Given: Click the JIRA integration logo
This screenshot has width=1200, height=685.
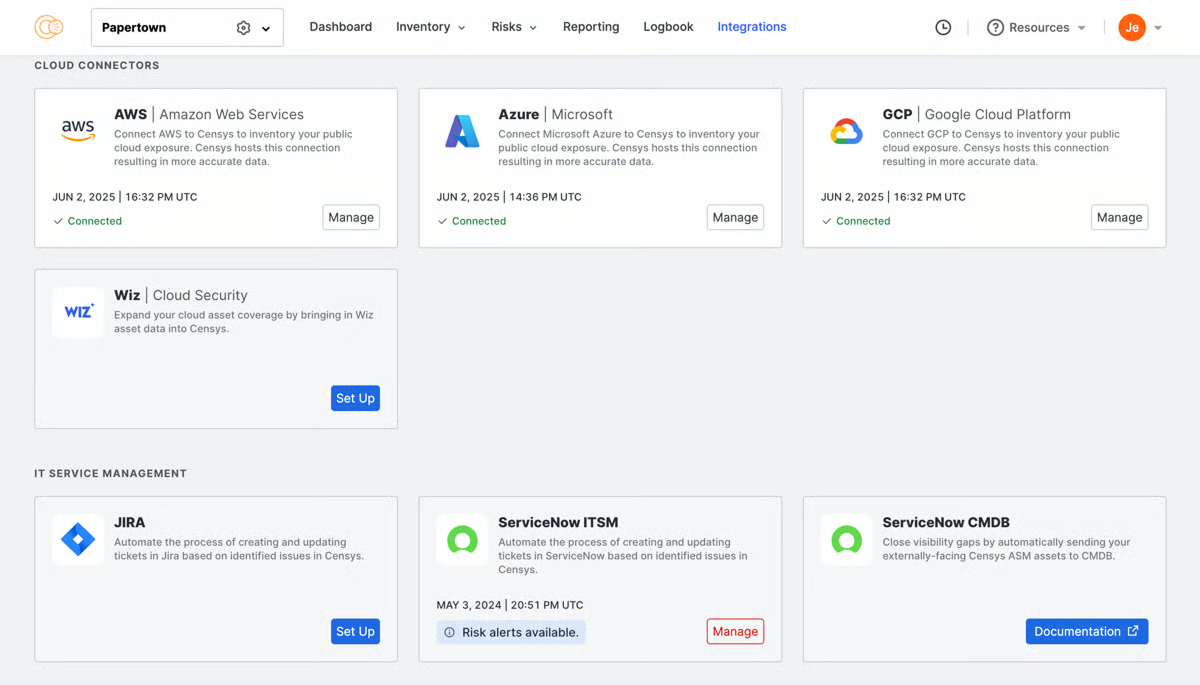Looking at the screenshot, I should pos(78,538).
